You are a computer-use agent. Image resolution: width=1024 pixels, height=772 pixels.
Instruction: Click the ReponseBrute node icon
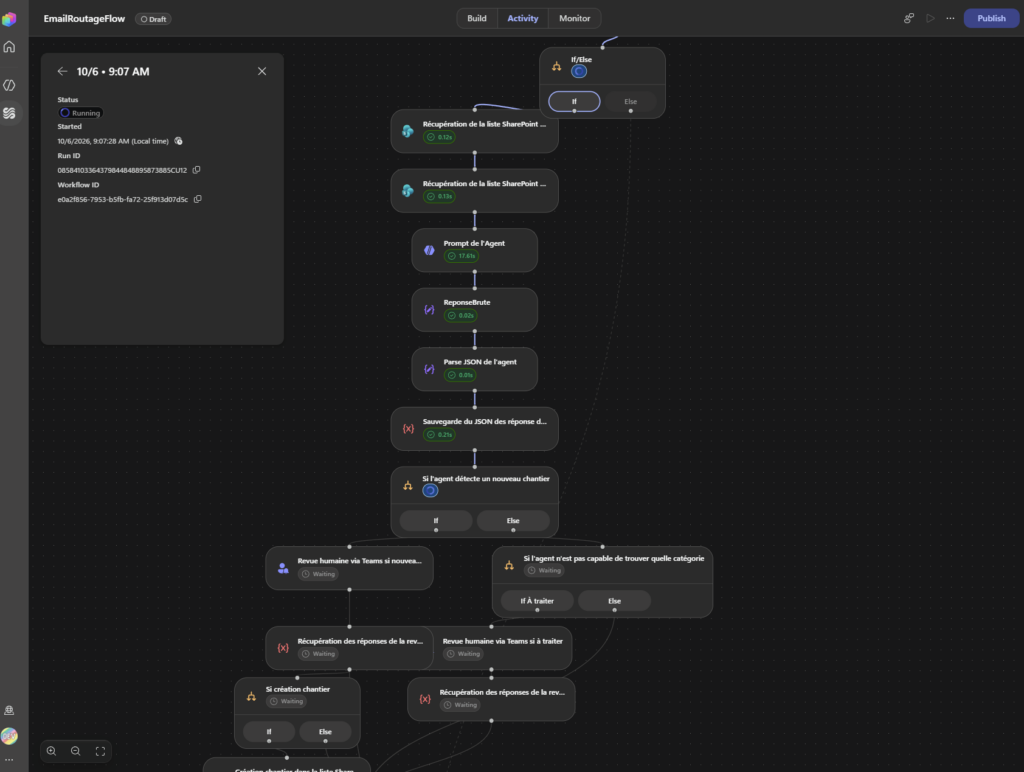pyautogui.click(x=429, y=310)
